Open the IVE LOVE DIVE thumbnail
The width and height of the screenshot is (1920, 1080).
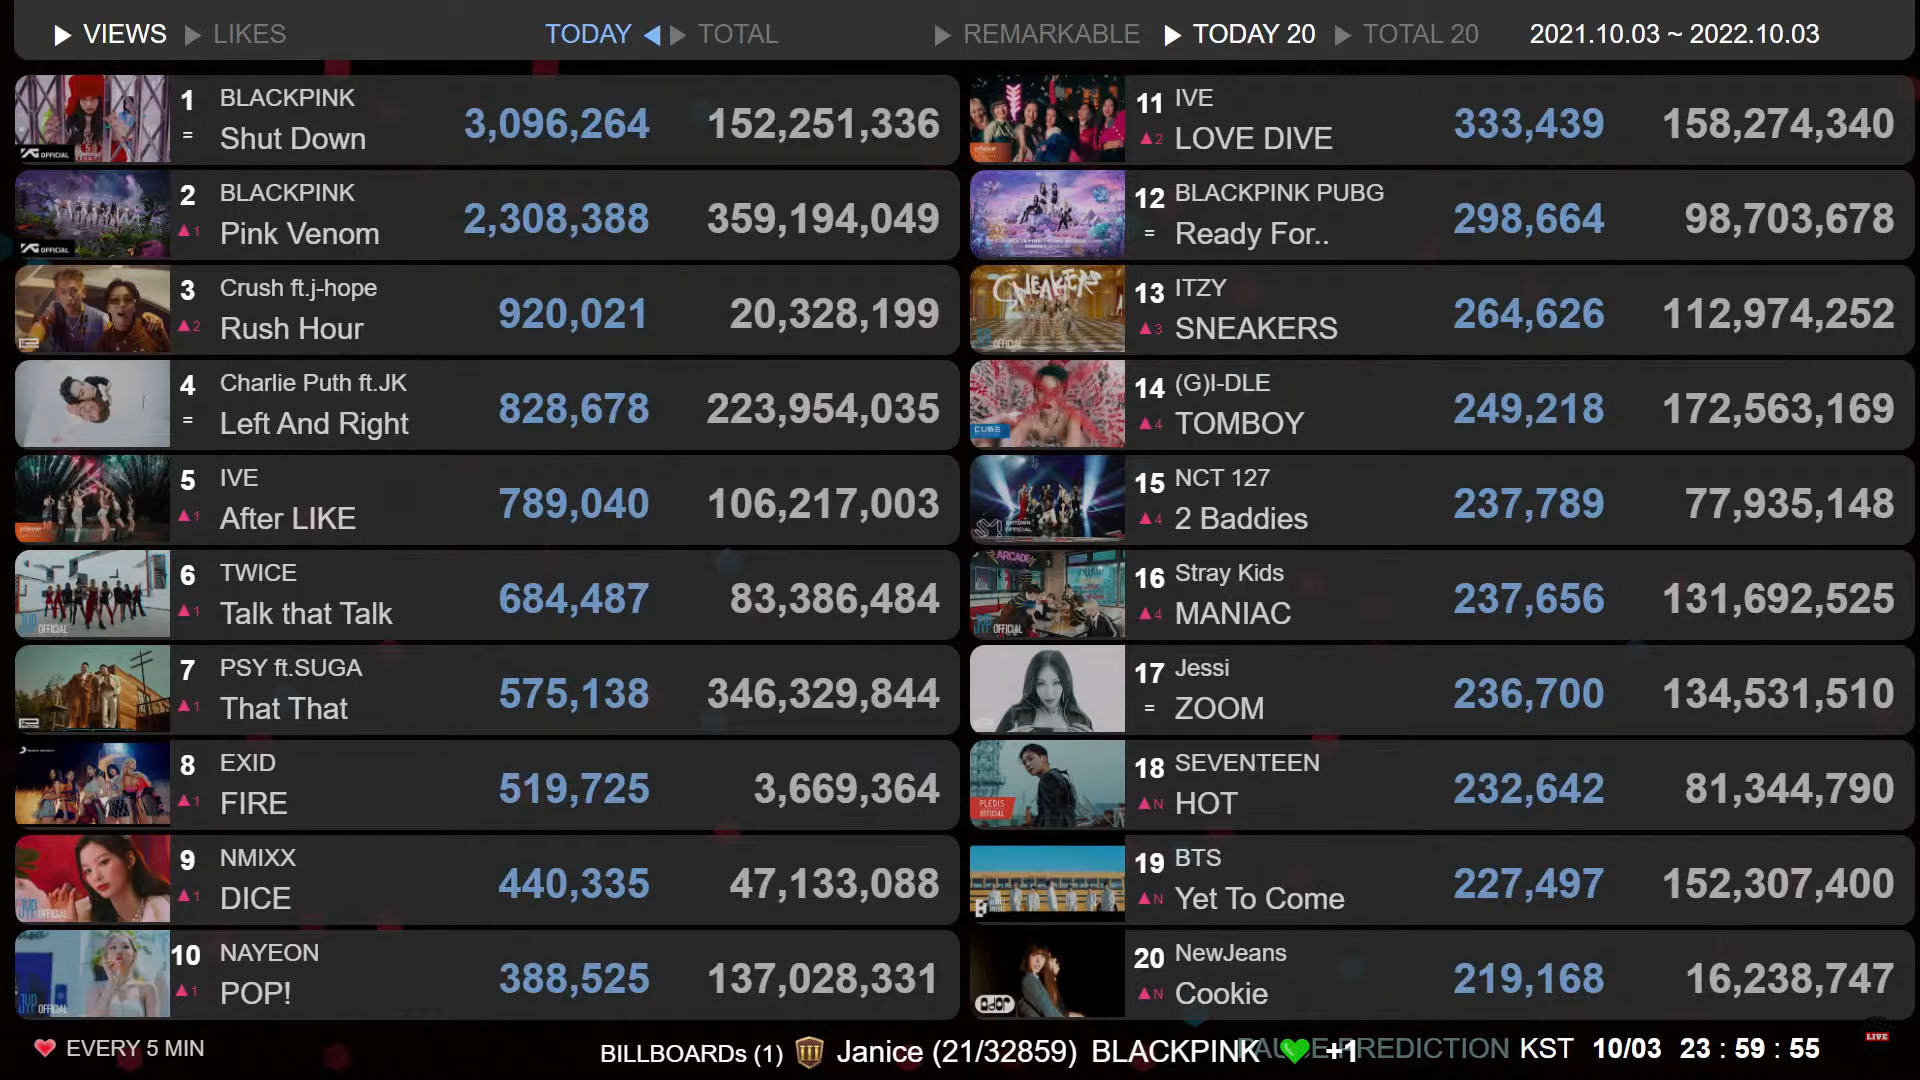(1047, 119)
